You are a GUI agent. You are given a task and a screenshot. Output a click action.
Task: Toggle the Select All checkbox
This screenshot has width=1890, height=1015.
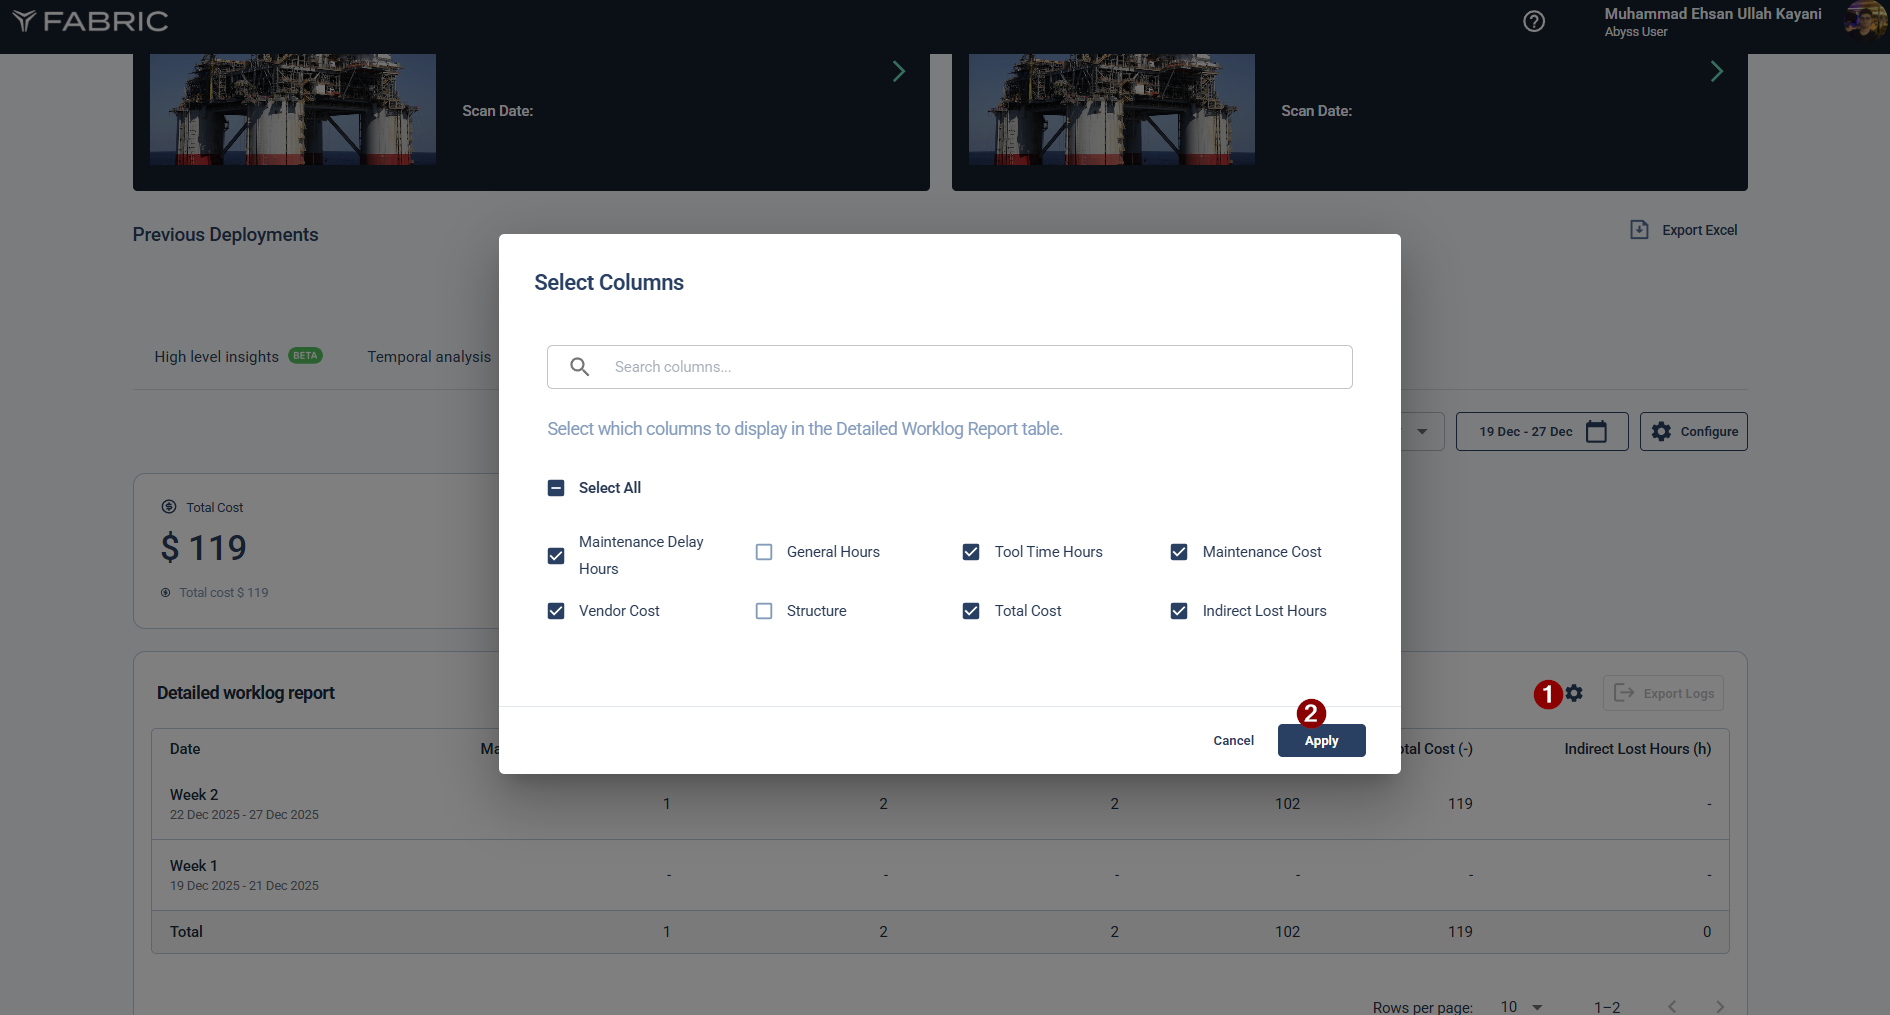556,488
